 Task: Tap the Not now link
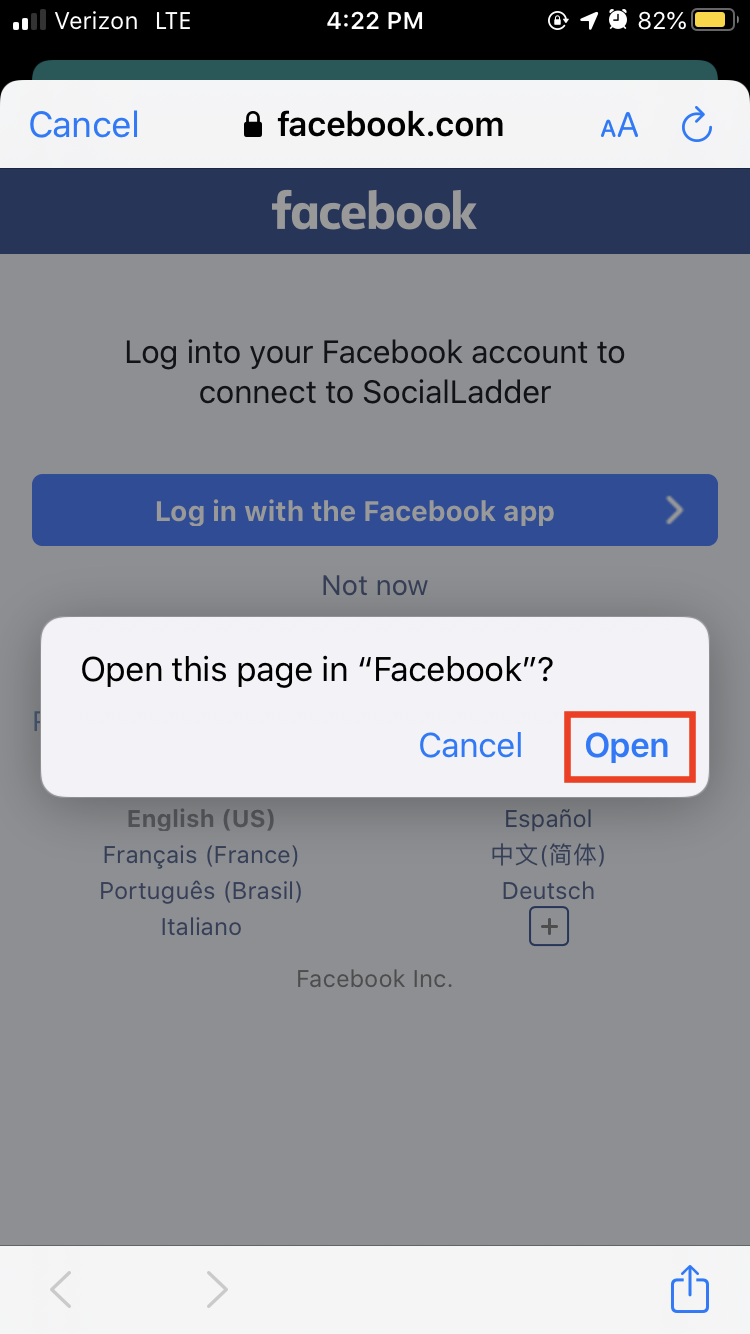375,585
